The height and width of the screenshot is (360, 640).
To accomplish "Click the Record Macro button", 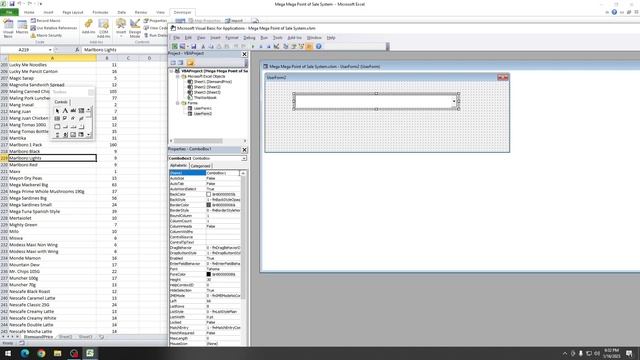I will coord(46,20).
